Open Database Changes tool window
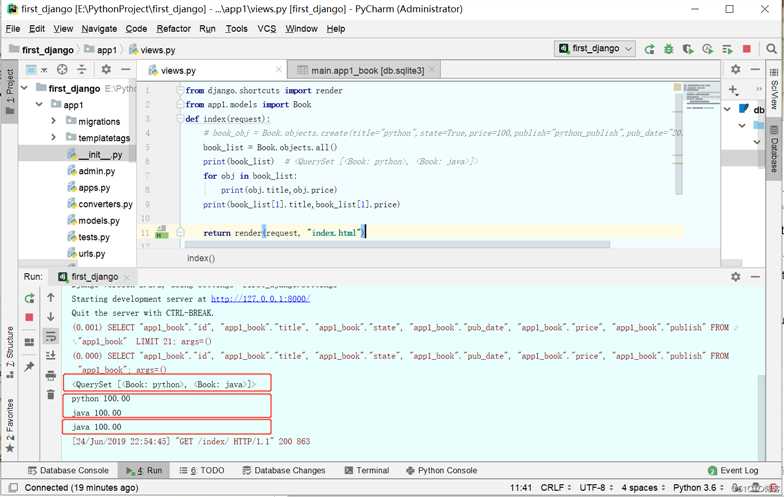The width and height of the screenshot is (784, 497). [x=284, y=470]
